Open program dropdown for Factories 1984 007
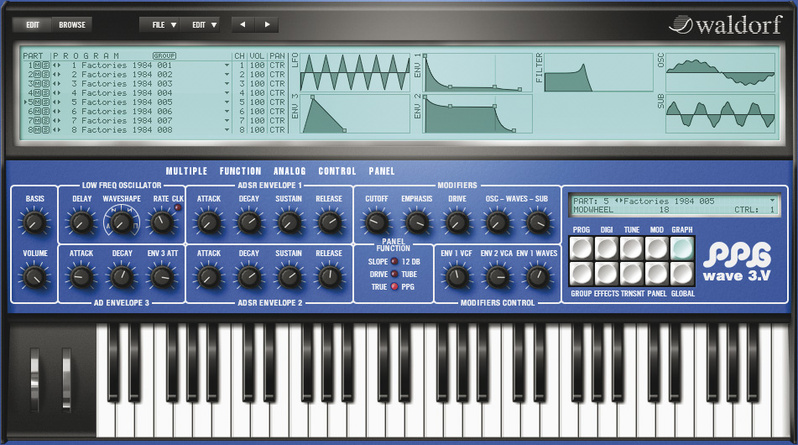Image resolution: width=798 pixels, height=445 pixels. coord(227,121)
